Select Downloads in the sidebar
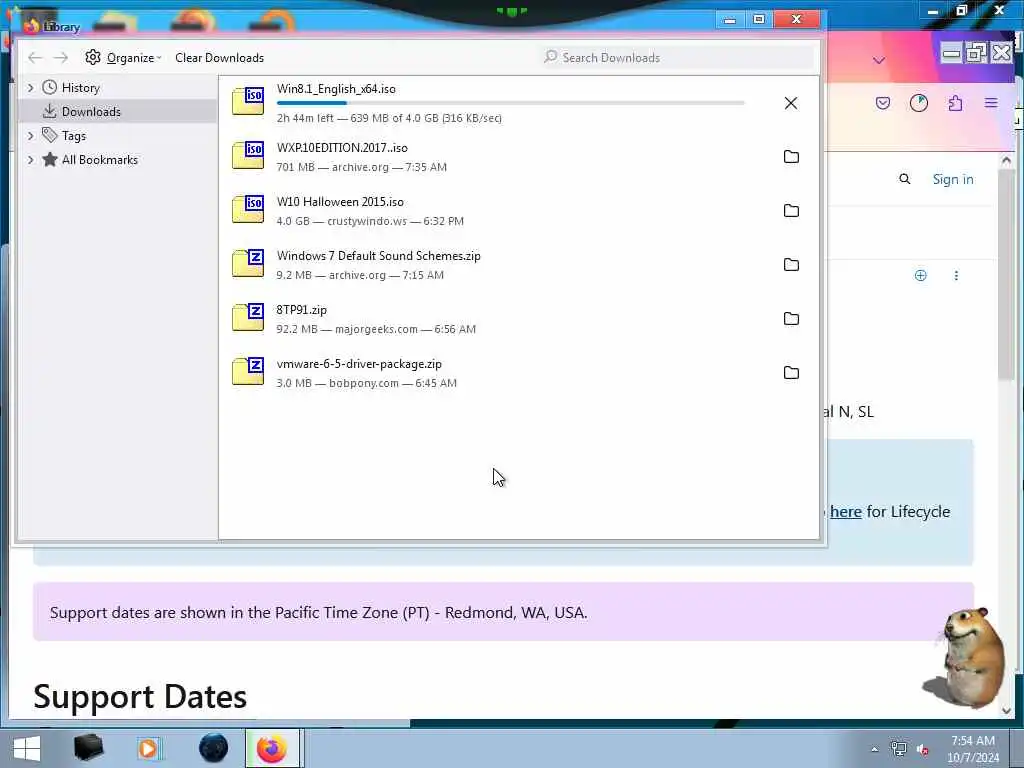 [x=91, y=112]
